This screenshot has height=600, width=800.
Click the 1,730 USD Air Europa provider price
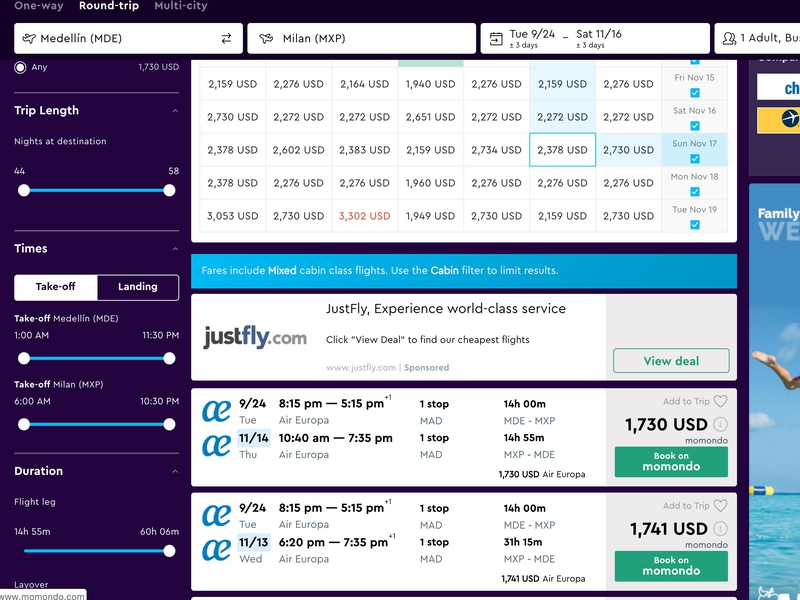[542, 474]
